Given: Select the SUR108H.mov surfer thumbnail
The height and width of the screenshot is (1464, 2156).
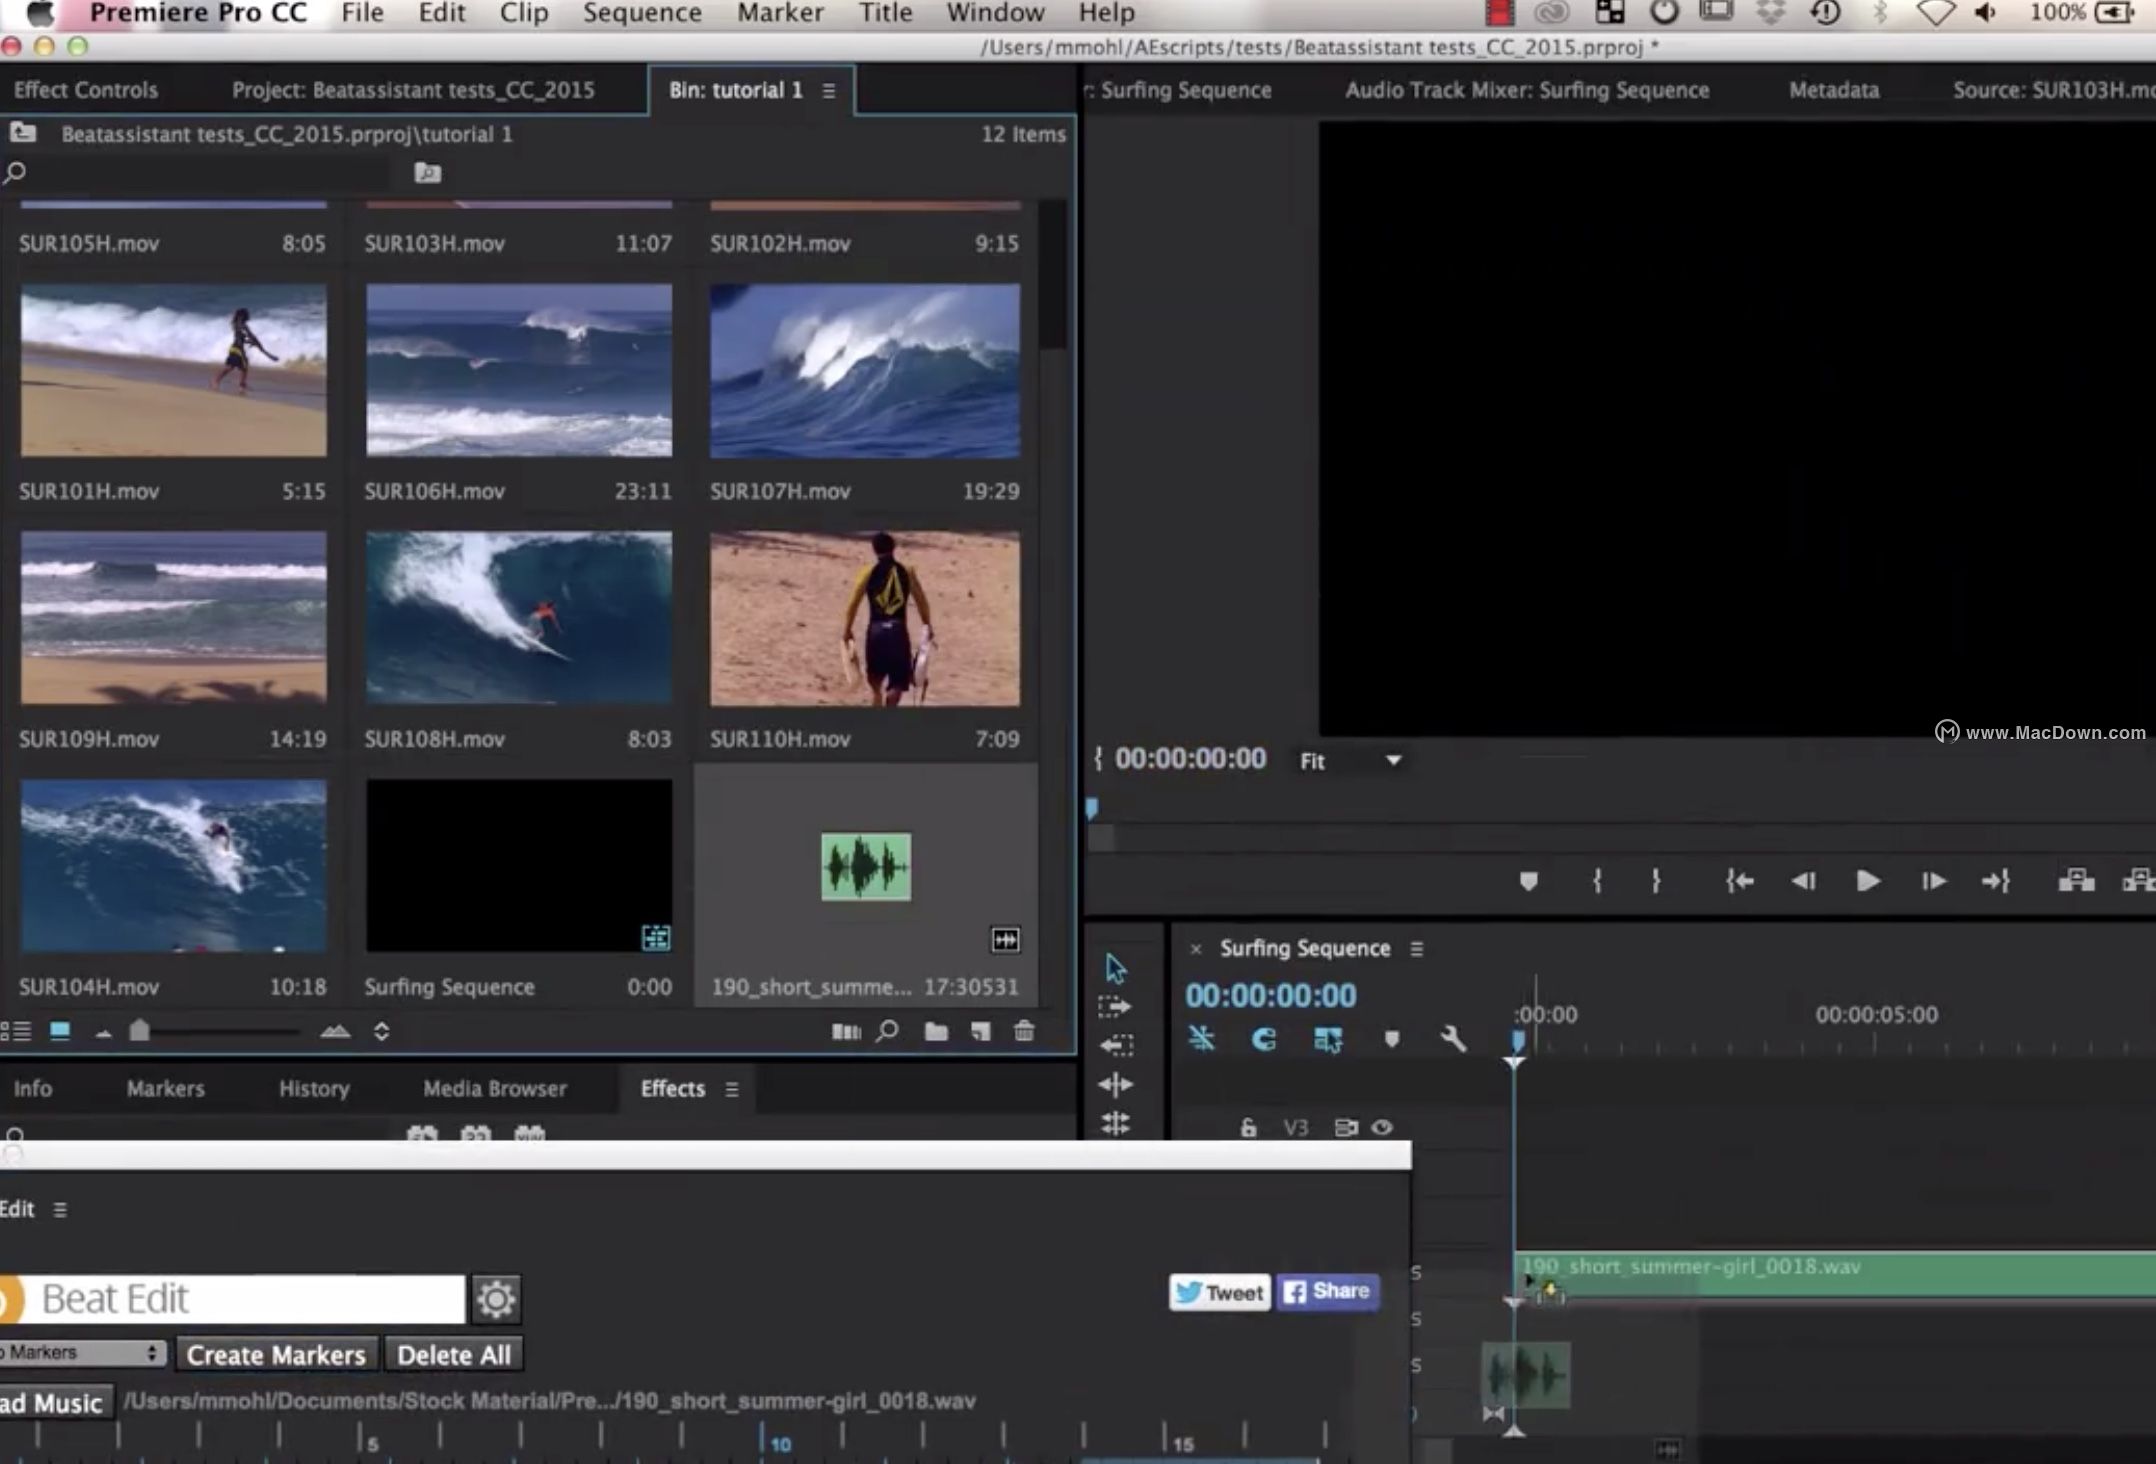Looking at the screenshot, I should coord(518,617).
